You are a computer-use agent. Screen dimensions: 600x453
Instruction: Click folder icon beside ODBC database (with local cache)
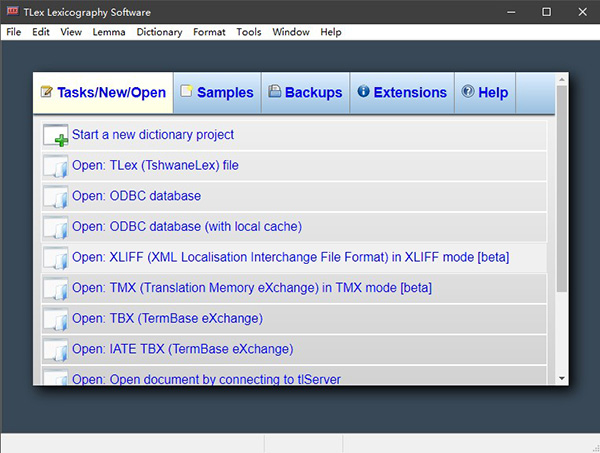coord(55,227)
